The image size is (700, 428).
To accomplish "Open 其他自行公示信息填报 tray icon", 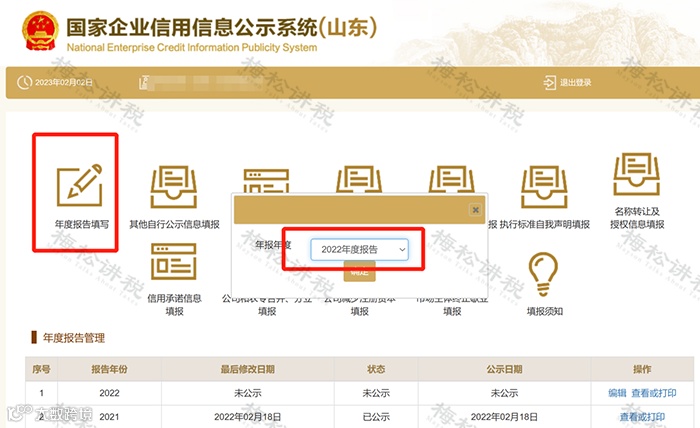I will tap(174, 187).
